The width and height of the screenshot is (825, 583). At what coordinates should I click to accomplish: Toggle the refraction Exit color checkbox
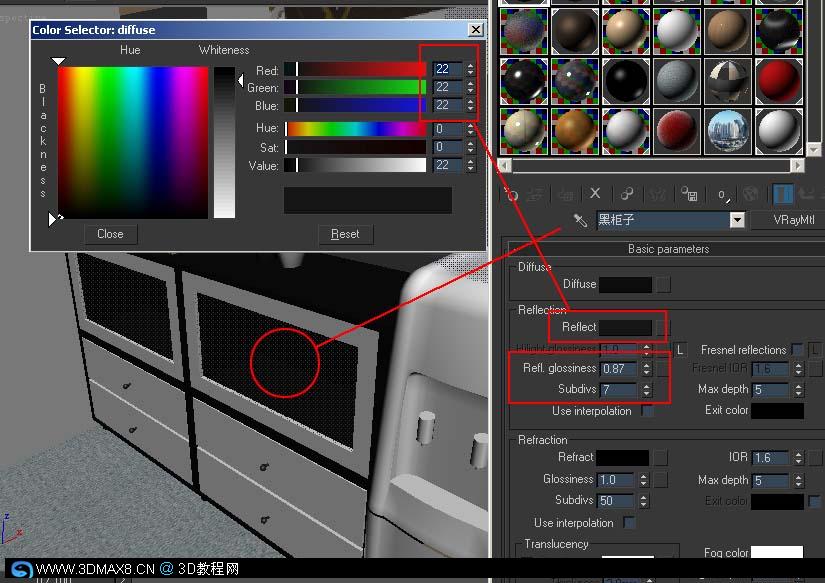814,501
